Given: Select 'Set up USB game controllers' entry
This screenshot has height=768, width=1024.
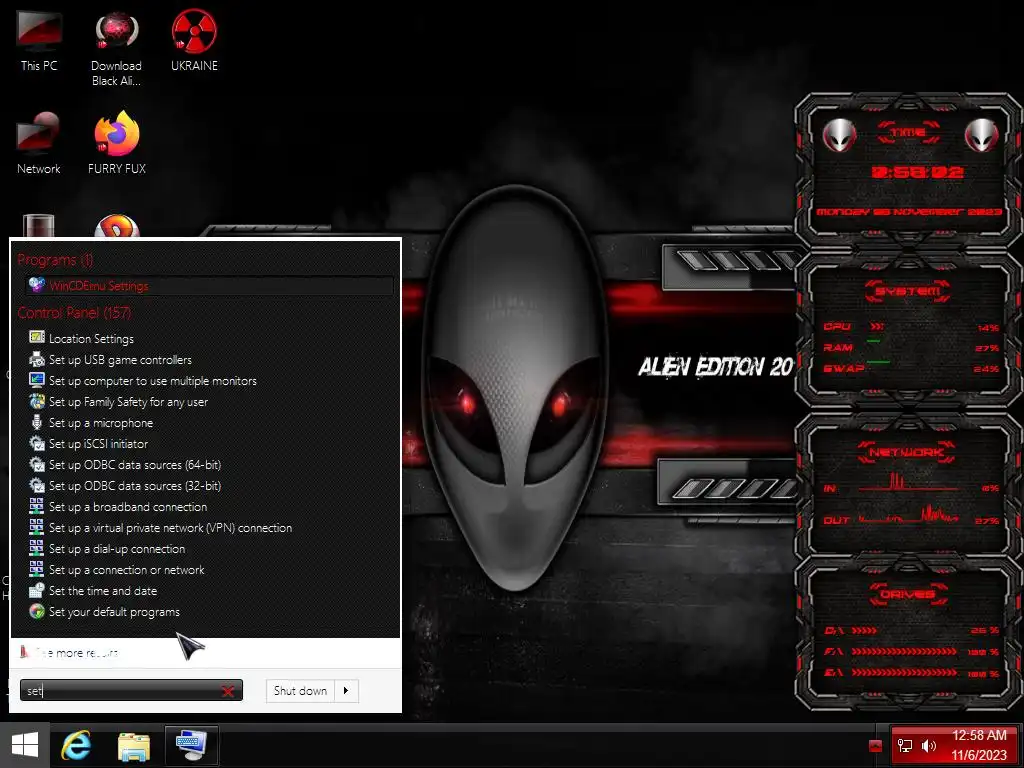Looking at the screenshot, I should pos(120,360).
